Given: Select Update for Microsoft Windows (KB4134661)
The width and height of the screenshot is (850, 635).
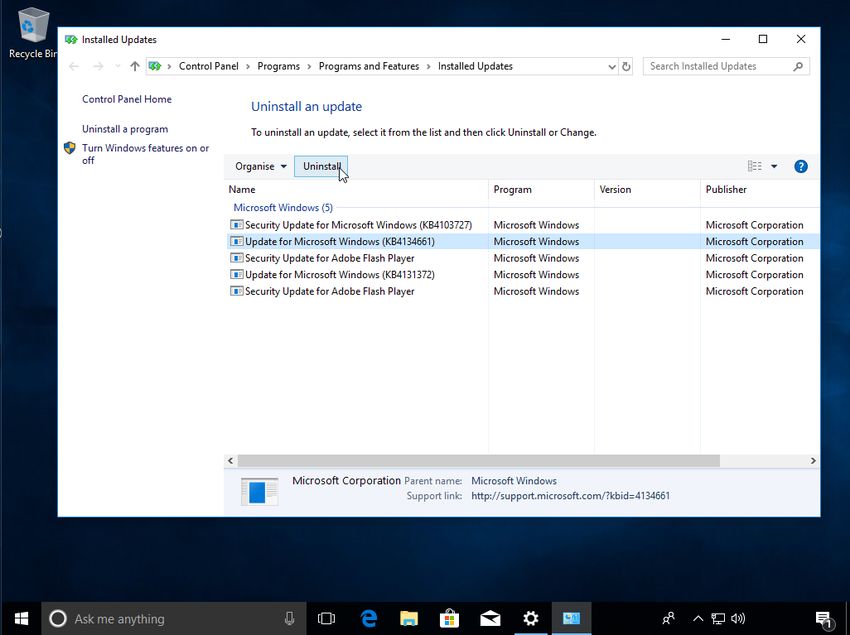Looking at the screenshot, I should click(521, 241).
